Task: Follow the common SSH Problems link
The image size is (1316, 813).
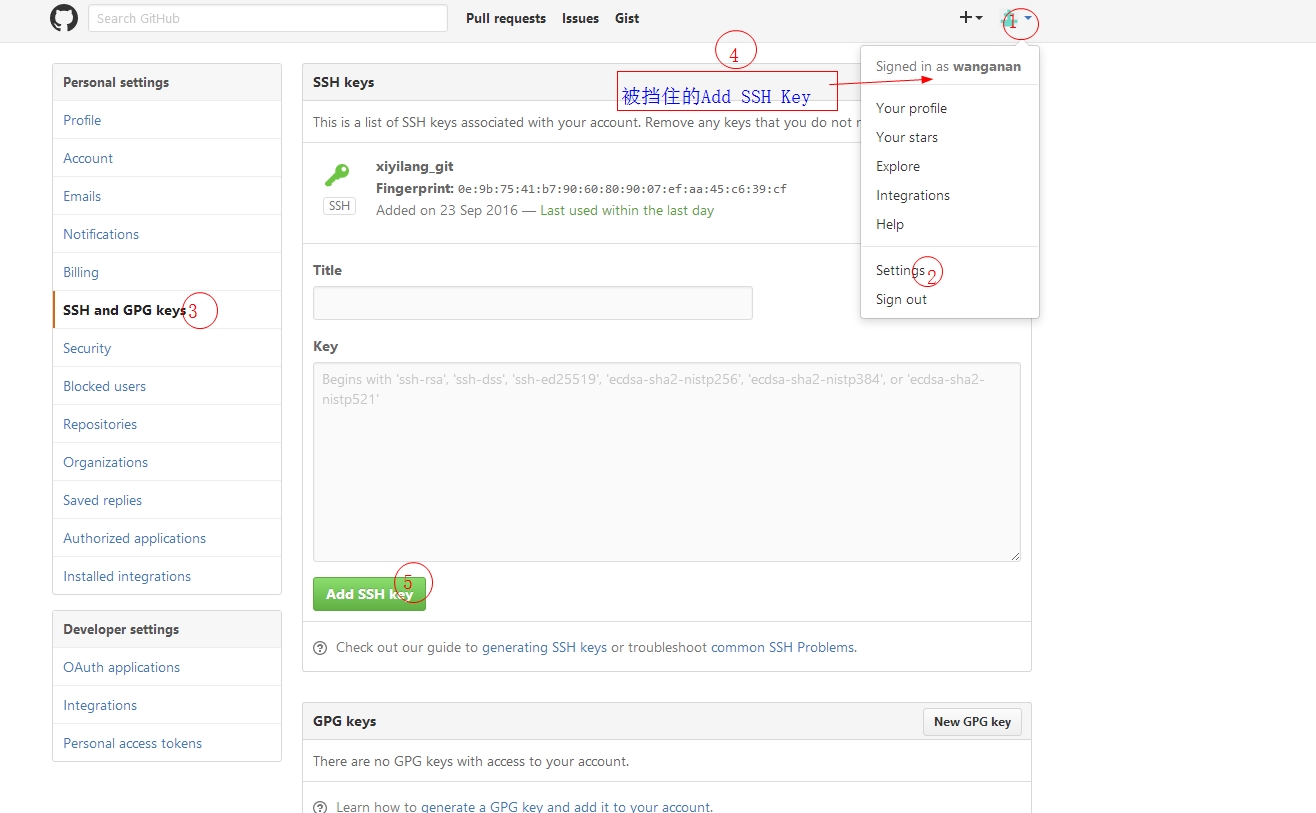Action: coord(783,647)
